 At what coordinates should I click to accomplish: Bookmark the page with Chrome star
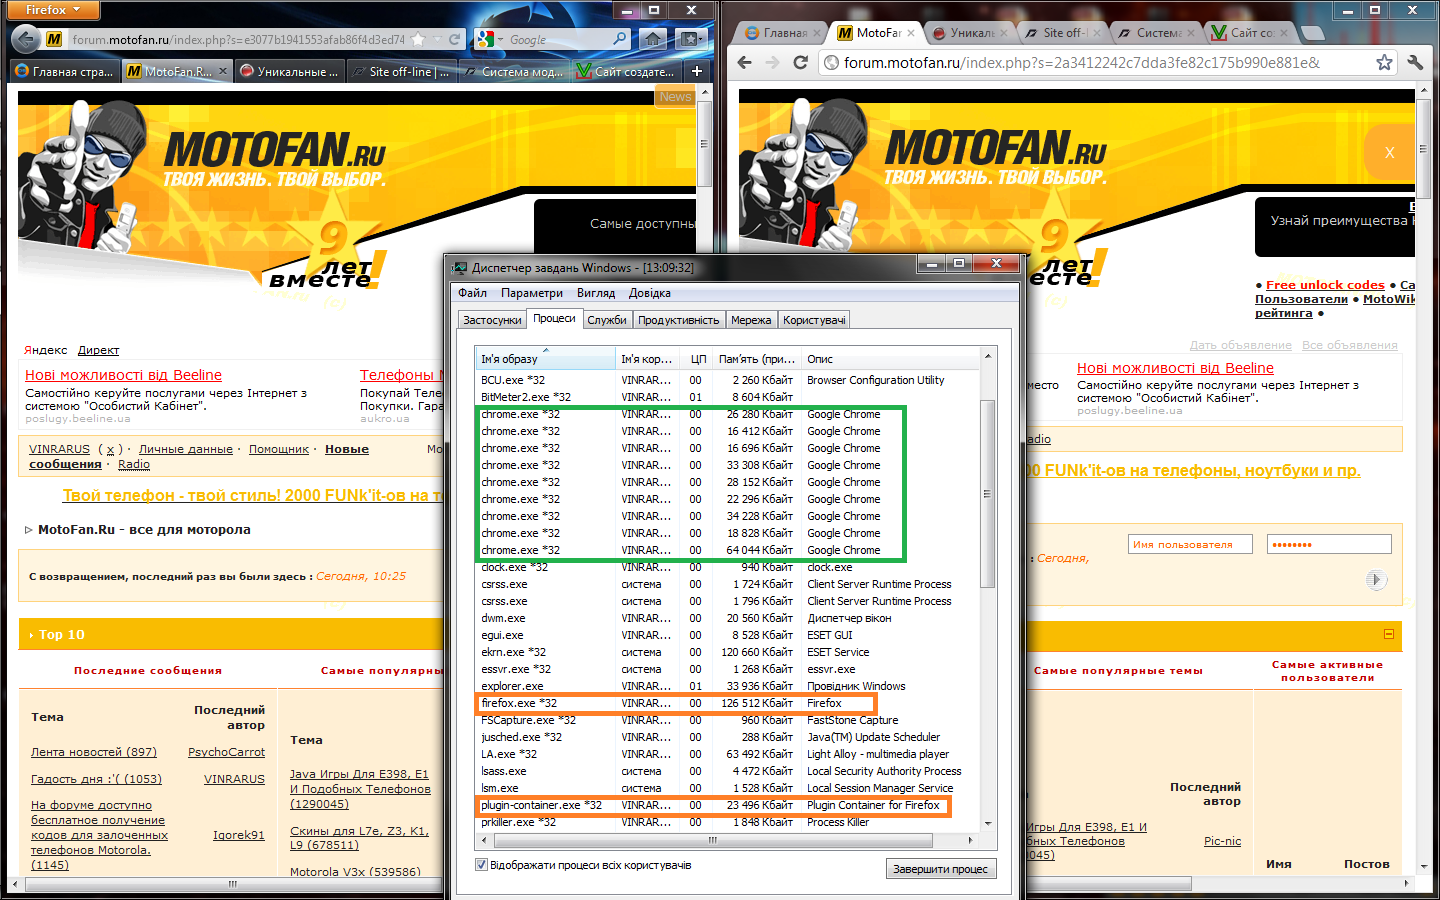(x=1384, y=62)
